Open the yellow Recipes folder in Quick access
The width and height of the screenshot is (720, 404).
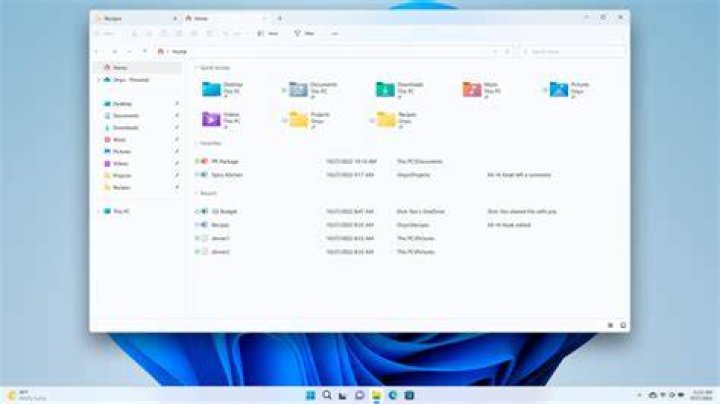(x=397, y=119)
